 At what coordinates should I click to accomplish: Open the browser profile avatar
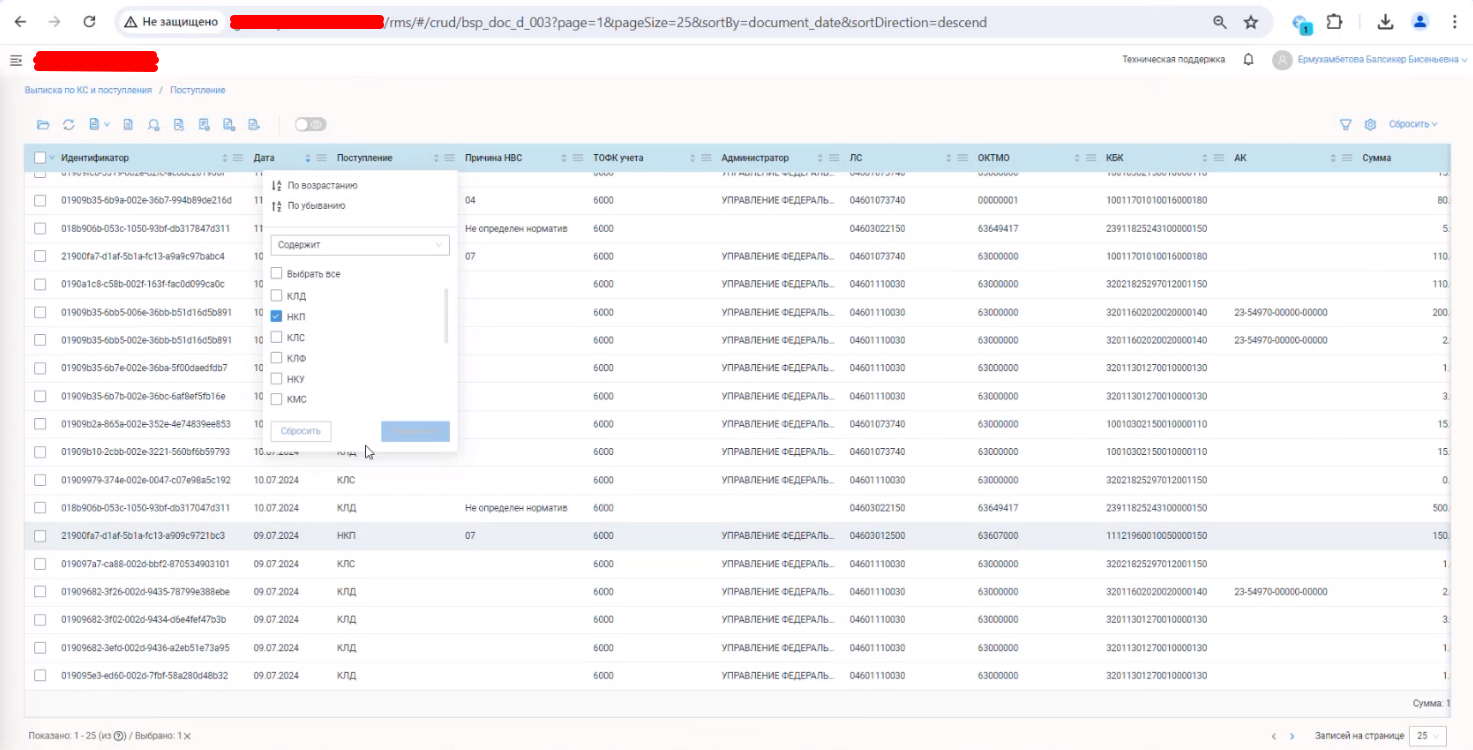coord(1420,22)
